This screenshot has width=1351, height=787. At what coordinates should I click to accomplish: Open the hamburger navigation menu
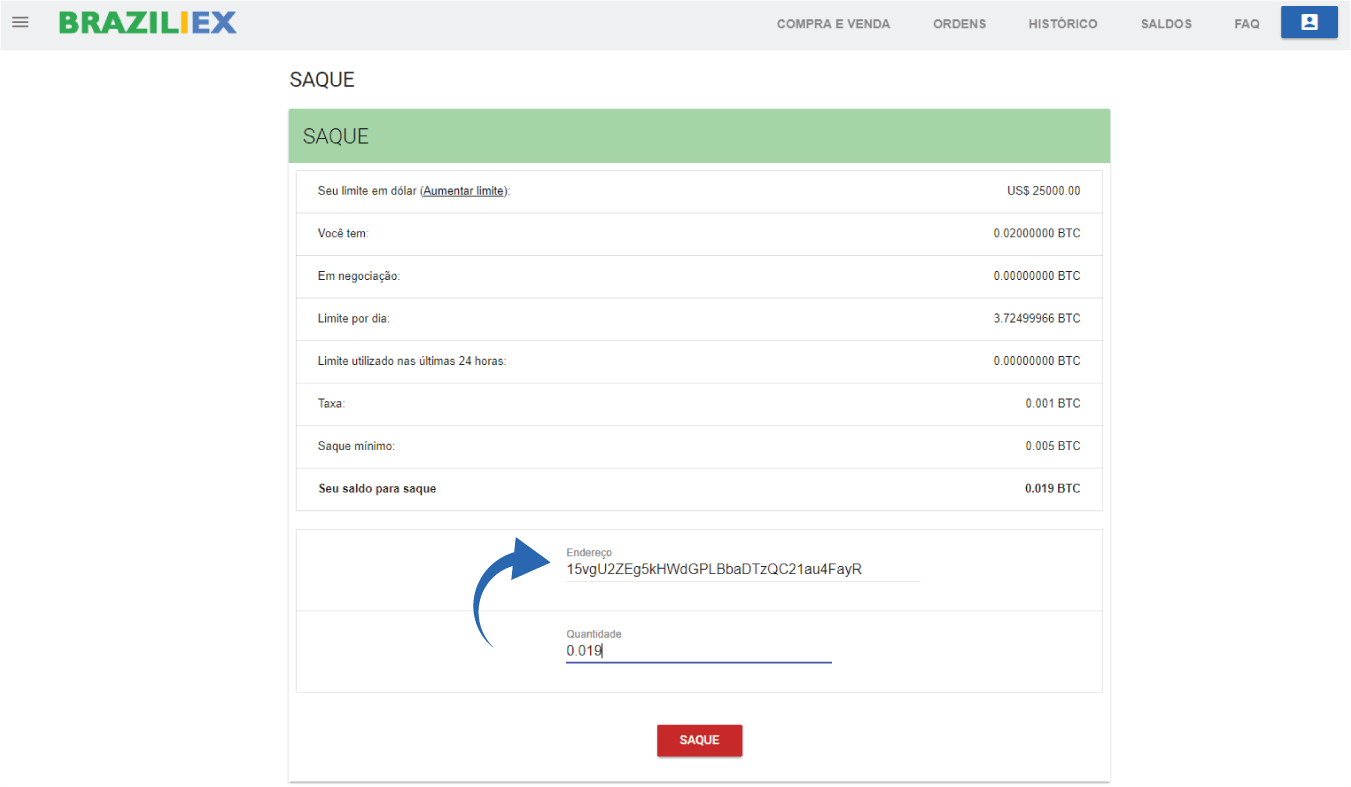pos(20,22)
